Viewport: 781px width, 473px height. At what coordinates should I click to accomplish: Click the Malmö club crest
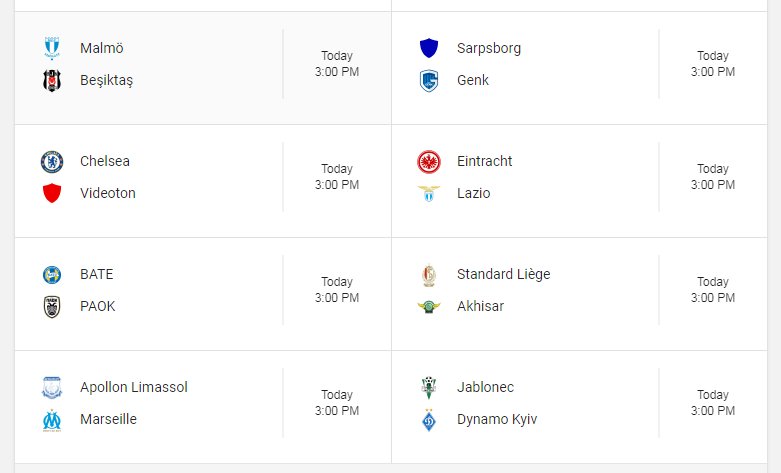point(52,48)
